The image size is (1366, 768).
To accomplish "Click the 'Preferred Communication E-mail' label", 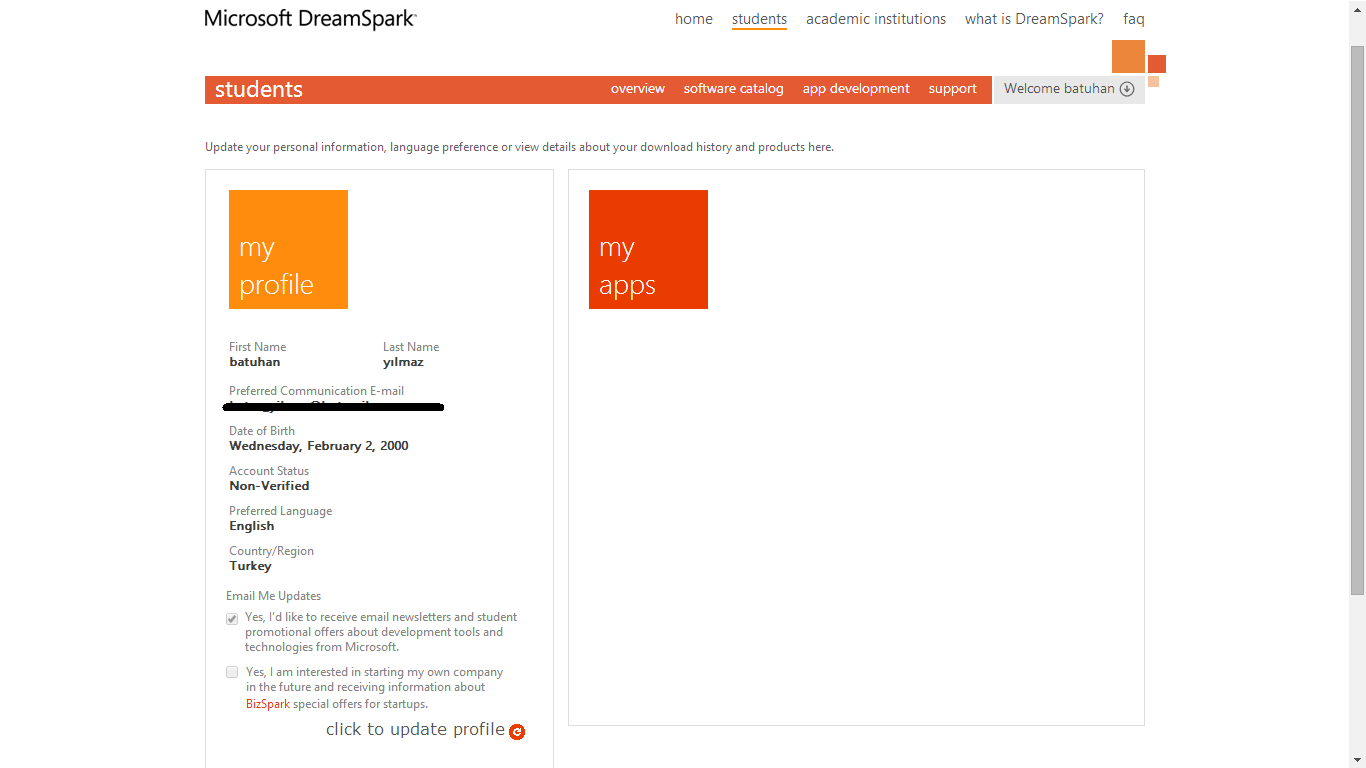I will point(316,391).
